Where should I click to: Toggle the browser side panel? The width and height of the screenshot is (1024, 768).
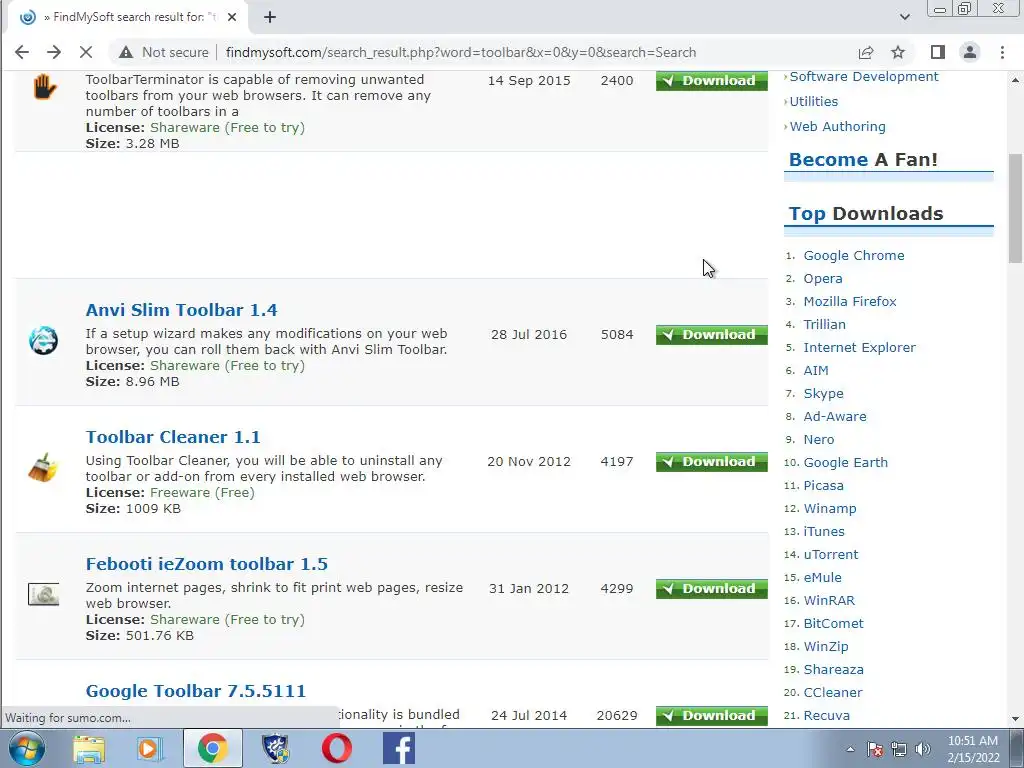tap(937, 52)
